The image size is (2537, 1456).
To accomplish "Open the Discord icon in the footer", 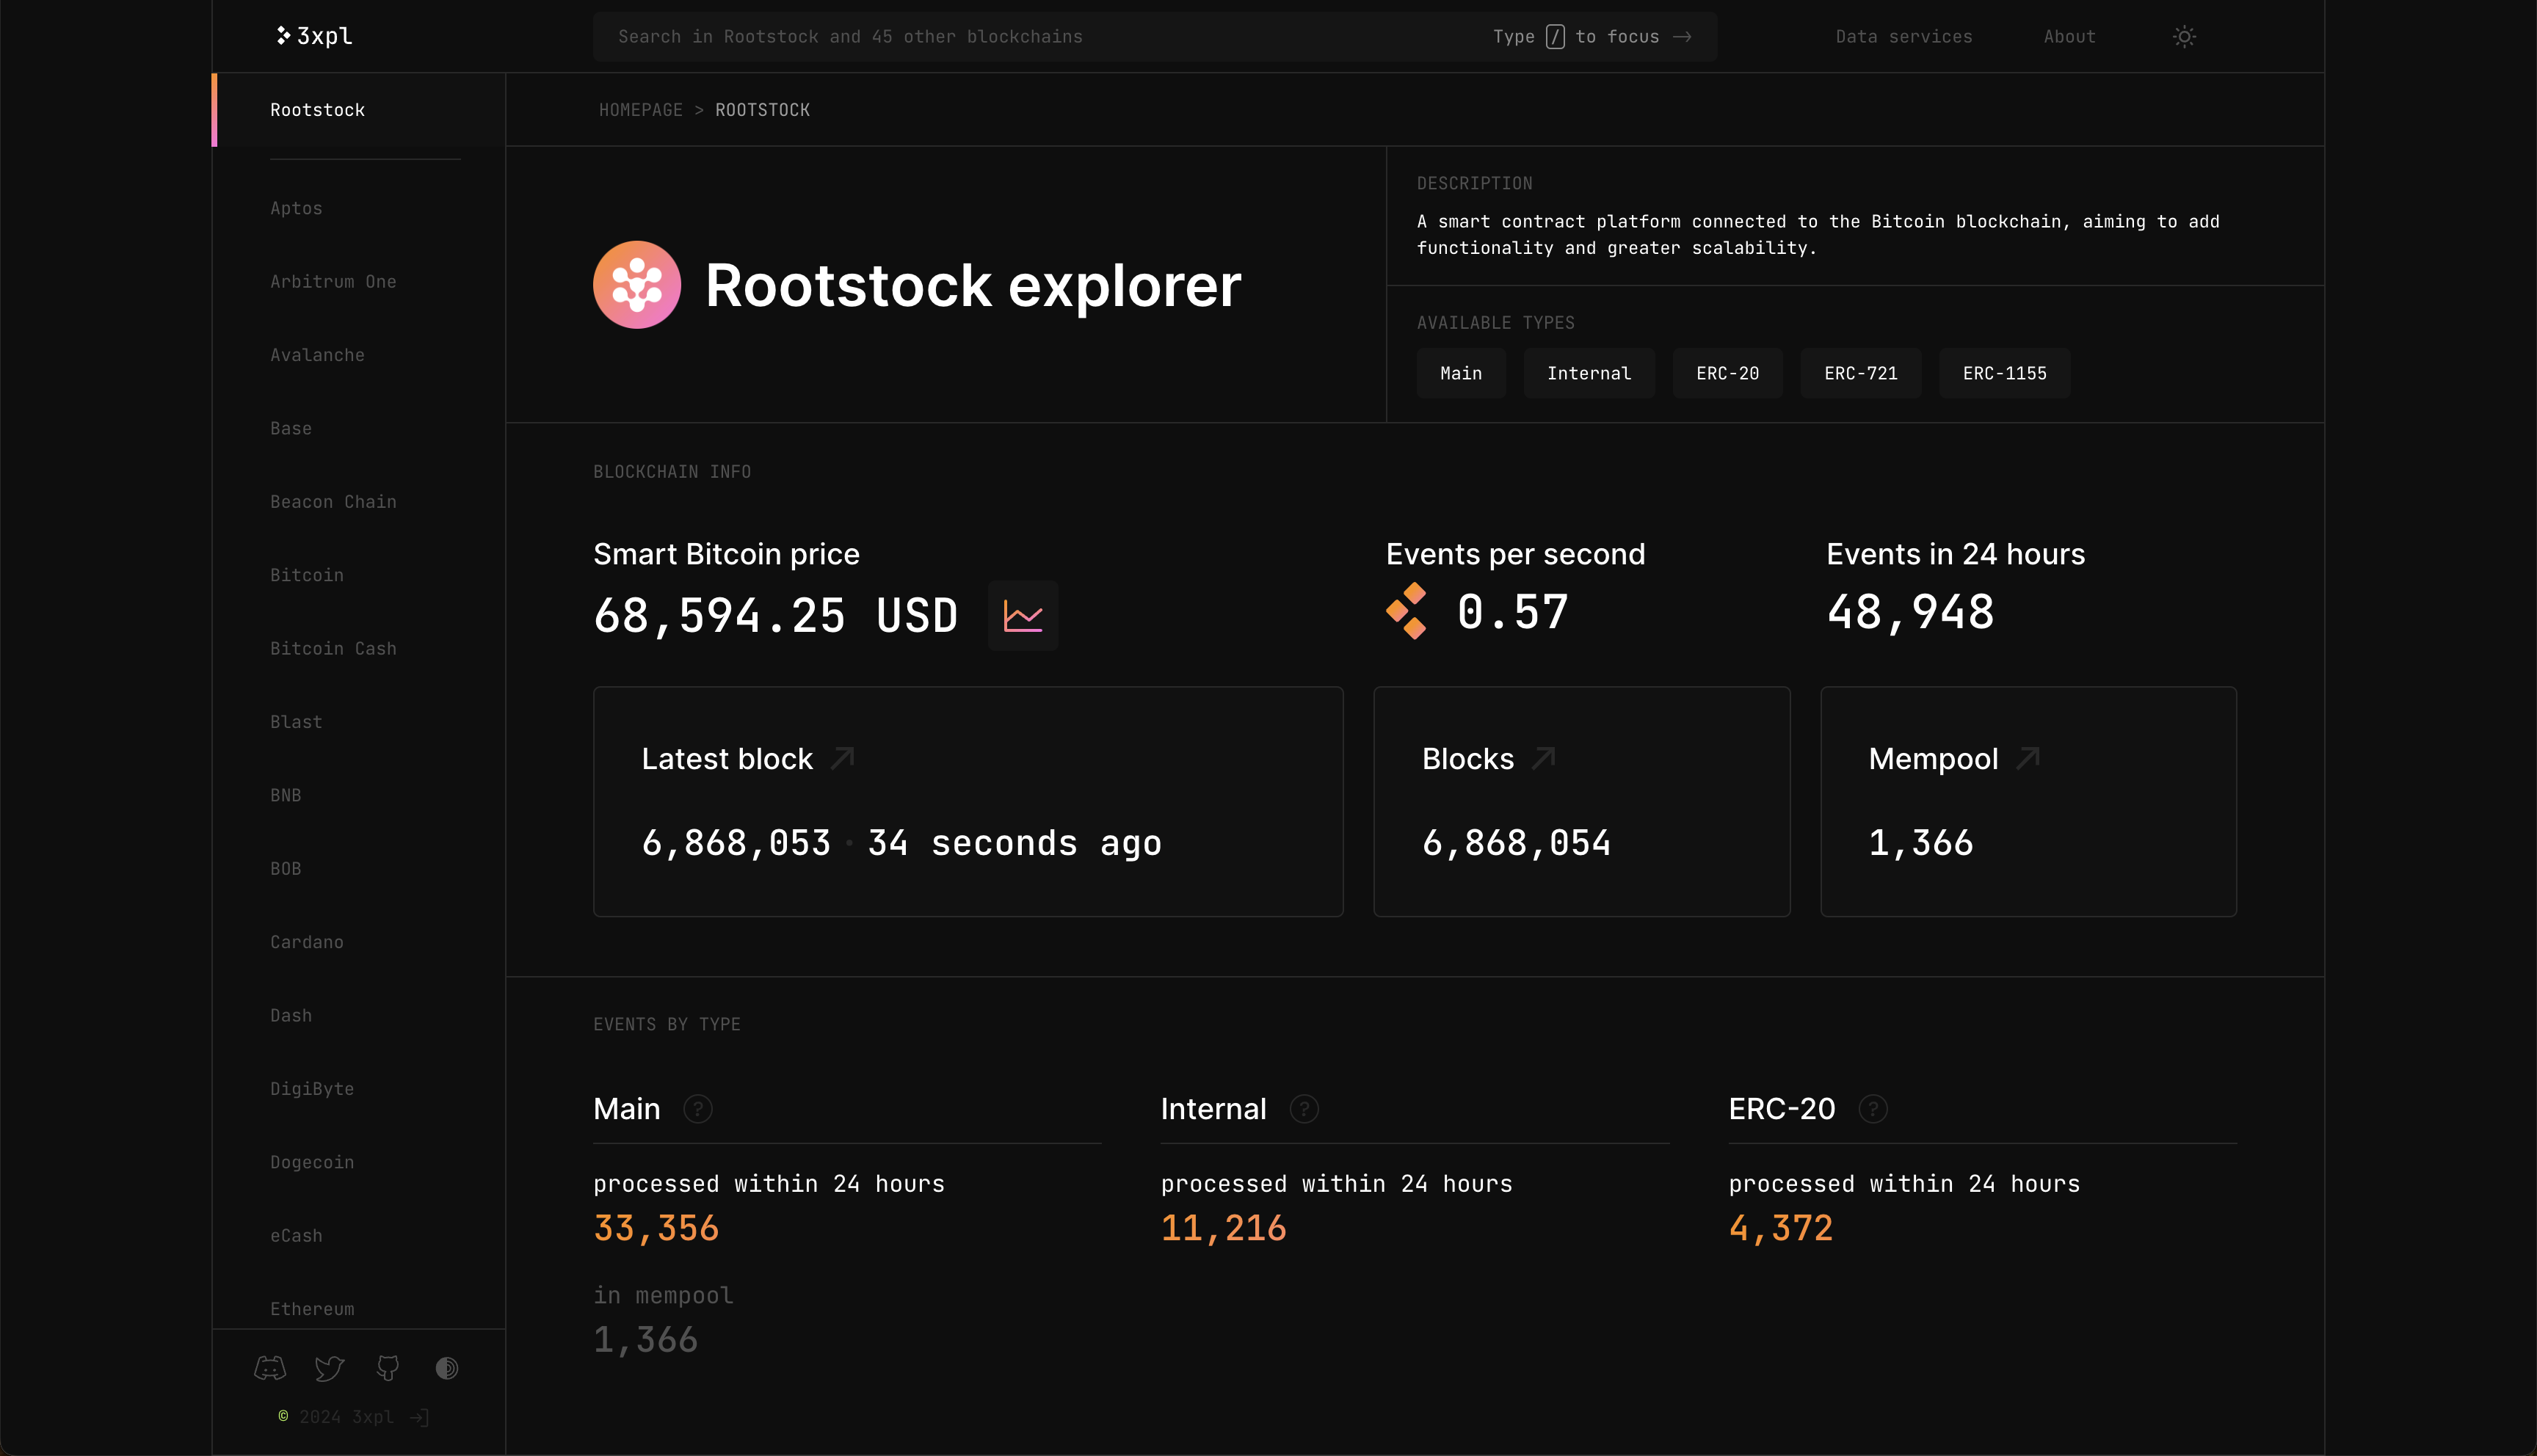I will point(269,1368).
